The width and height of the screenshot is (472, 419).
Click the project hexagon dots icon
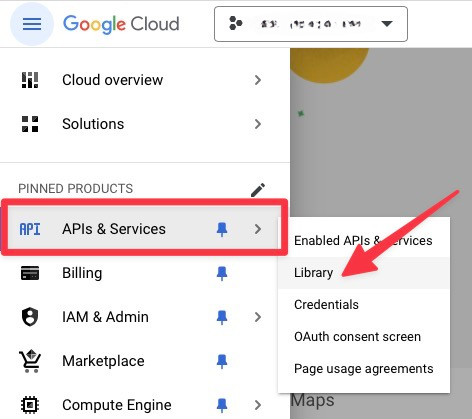236,24
